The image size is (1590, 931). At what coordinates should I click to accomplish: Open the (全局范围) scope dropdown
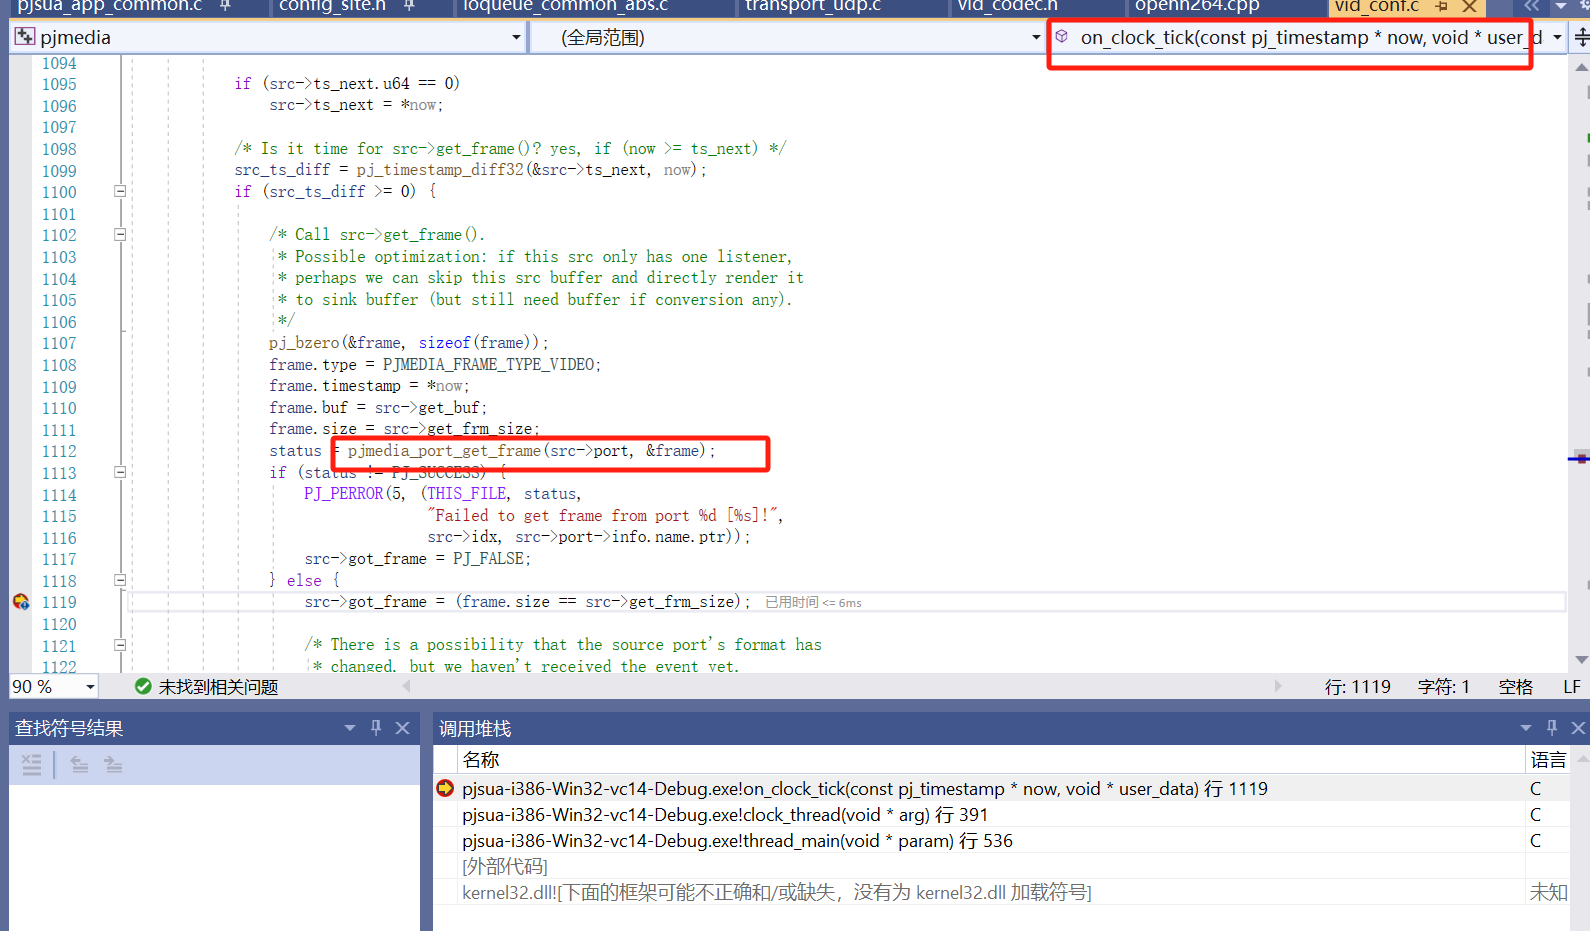(x=1035, y=38)
